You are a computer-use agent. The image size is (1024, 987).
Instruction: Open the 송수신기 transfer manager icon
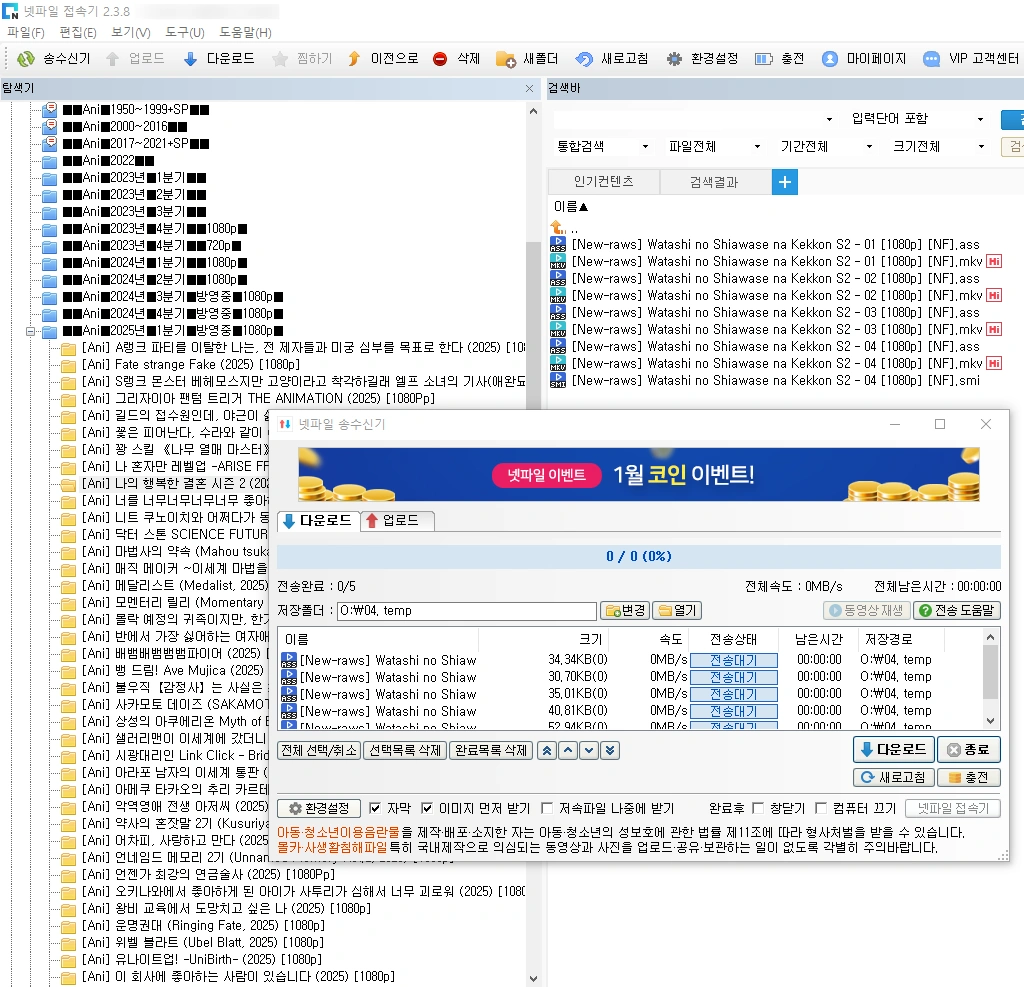coord(25,59)
